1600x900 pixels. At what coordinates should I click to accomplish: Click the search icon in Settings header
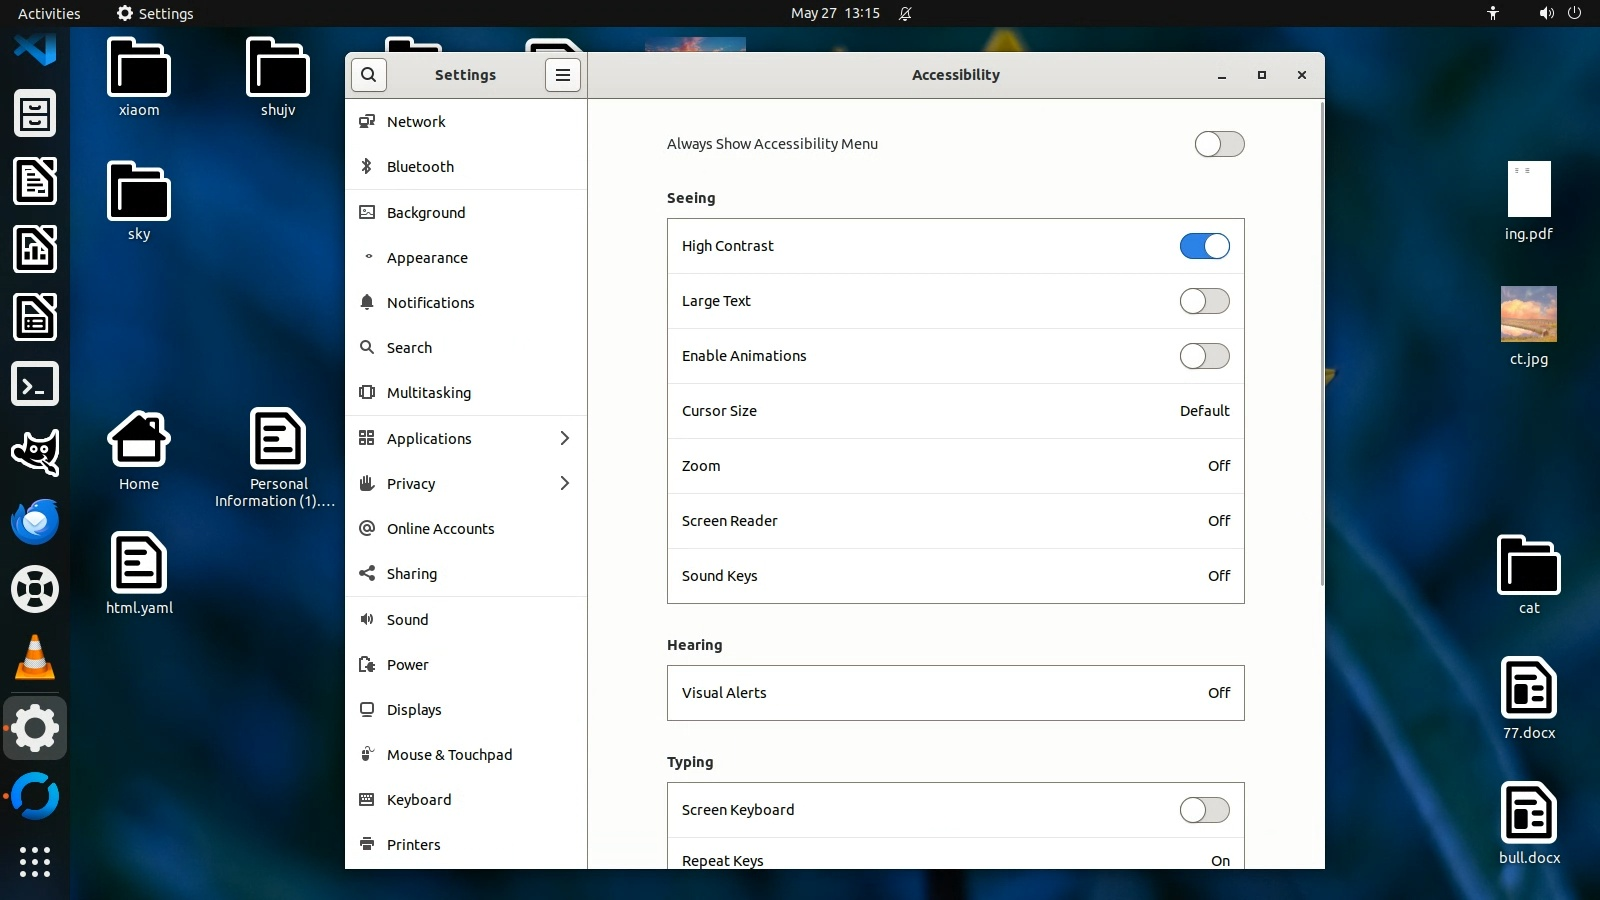click(369, 75)
